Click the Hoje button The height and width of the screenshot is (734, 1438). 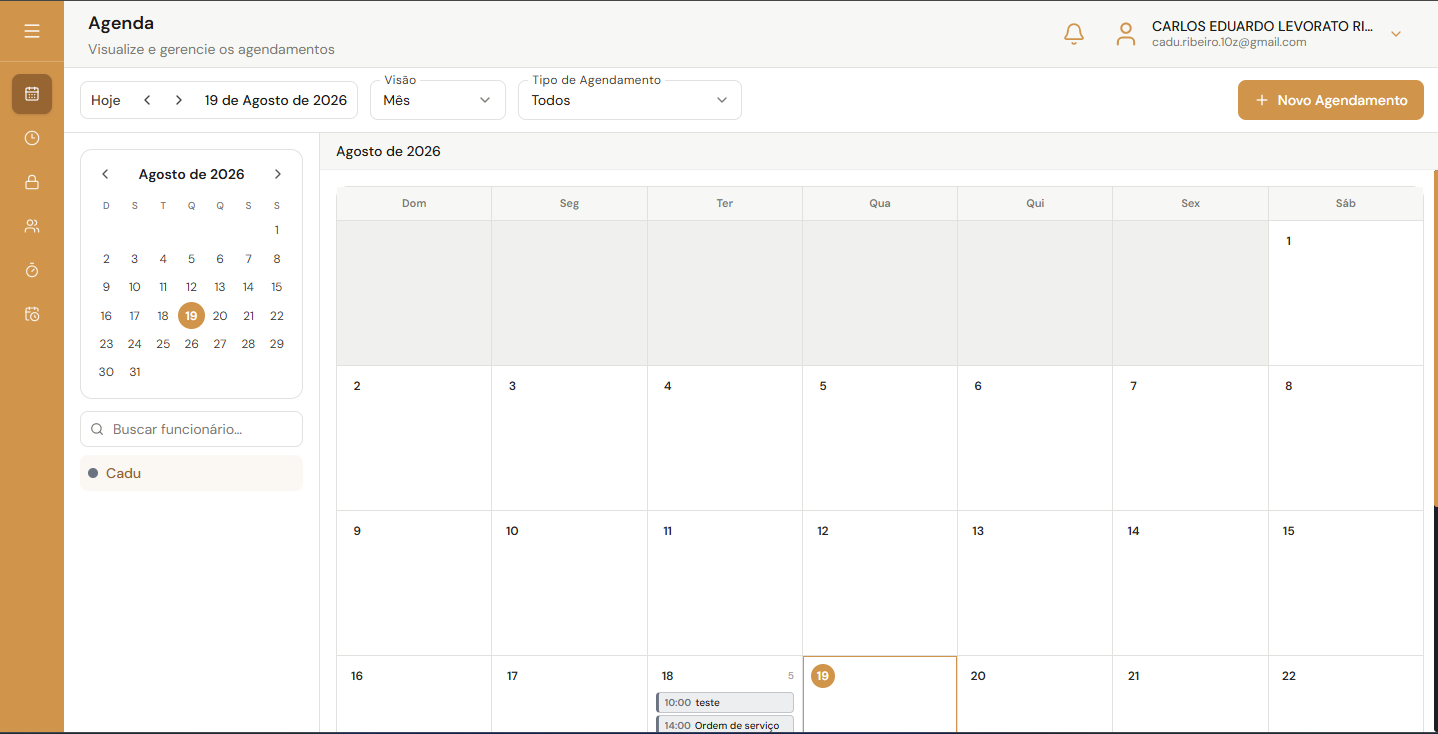pos(106,100)
